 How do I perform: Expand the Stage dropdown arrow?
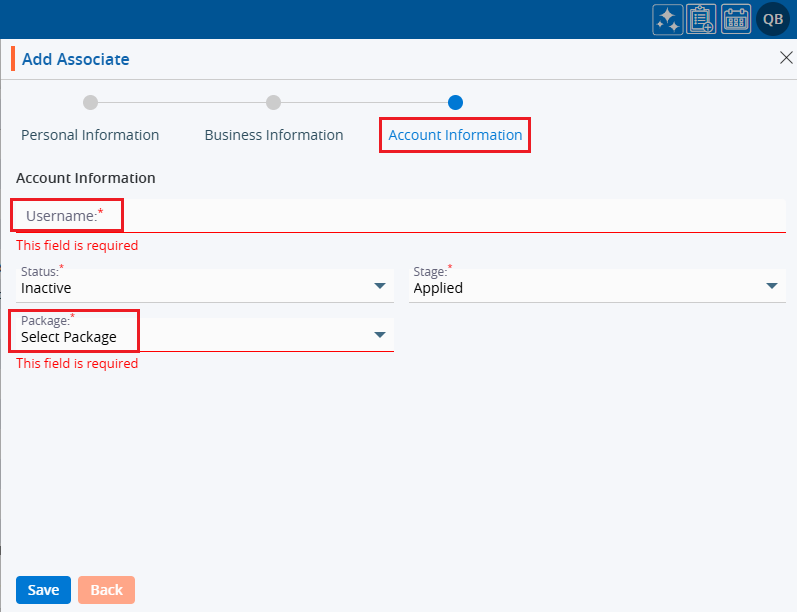point(772,287)
